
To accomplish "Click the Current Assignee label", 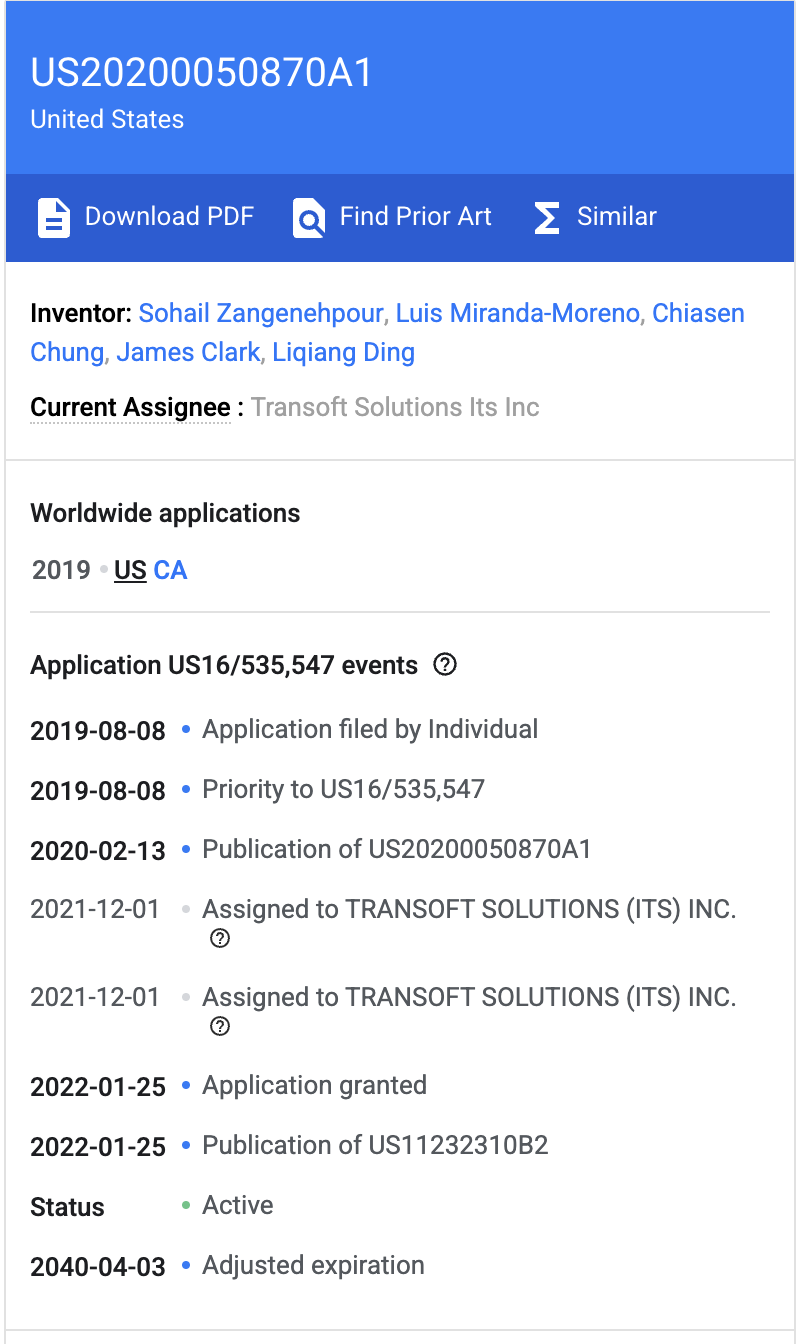I will pyautogui.click(x=130, y=407).
